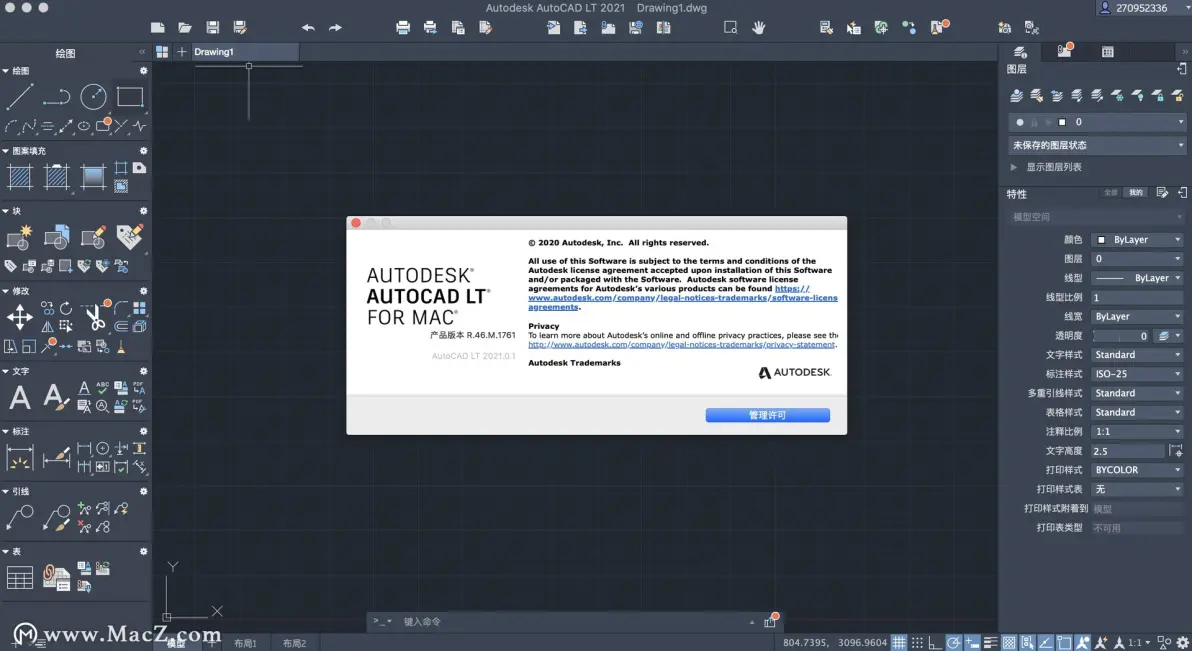Toggle transparency display in status bar

1009,643
